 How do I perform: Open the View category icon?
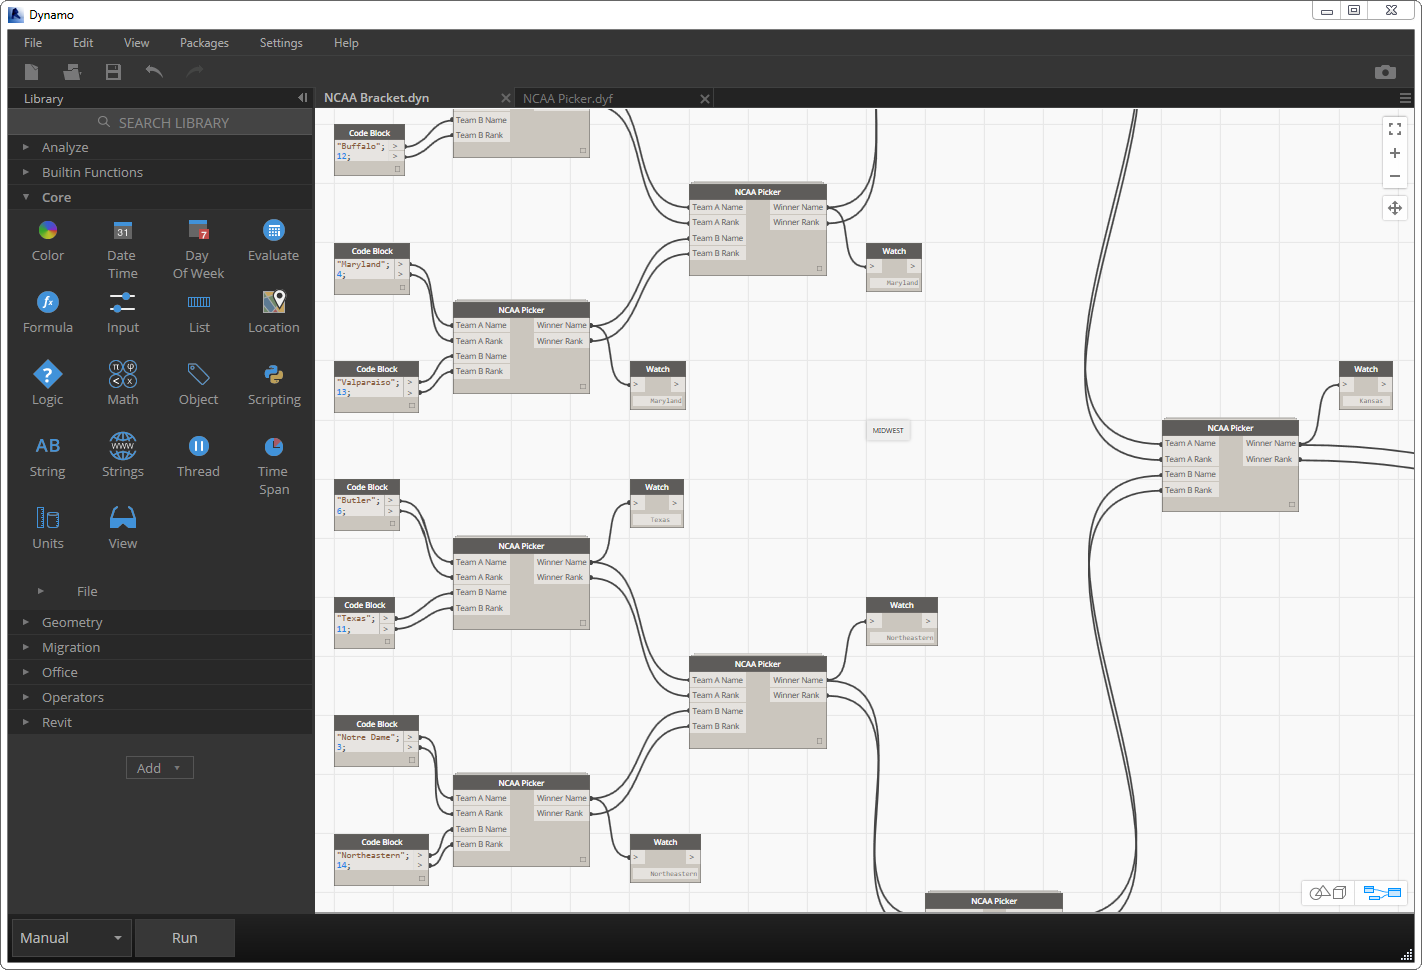pos(123,518)
